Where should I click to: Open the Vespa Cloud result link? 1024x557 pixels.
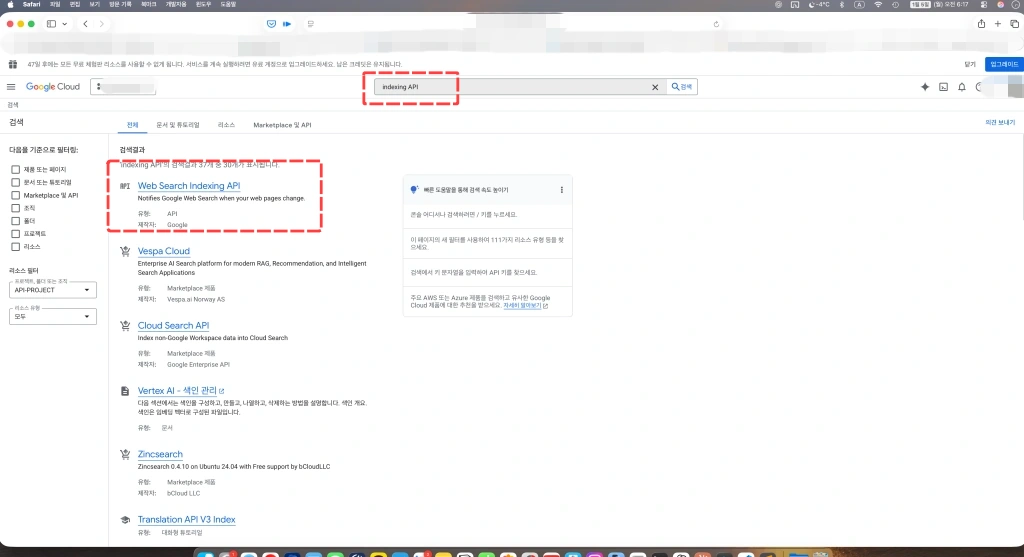click(164, 251)
